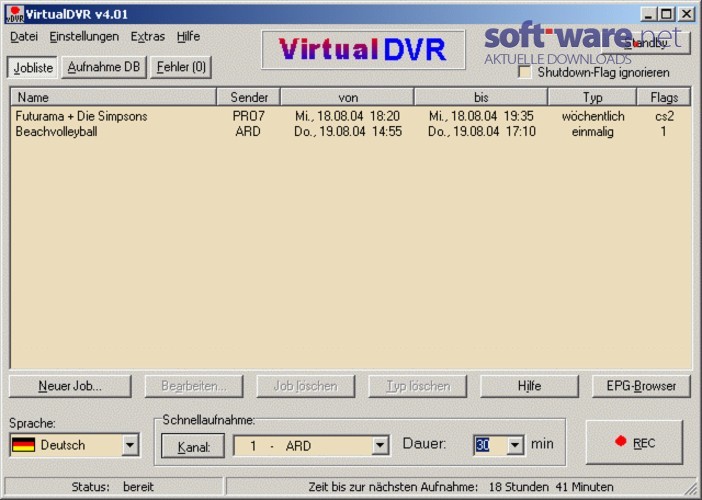Expand the channel dropdown arrow next to ARD
702x500 pixels.
point(380,445)
